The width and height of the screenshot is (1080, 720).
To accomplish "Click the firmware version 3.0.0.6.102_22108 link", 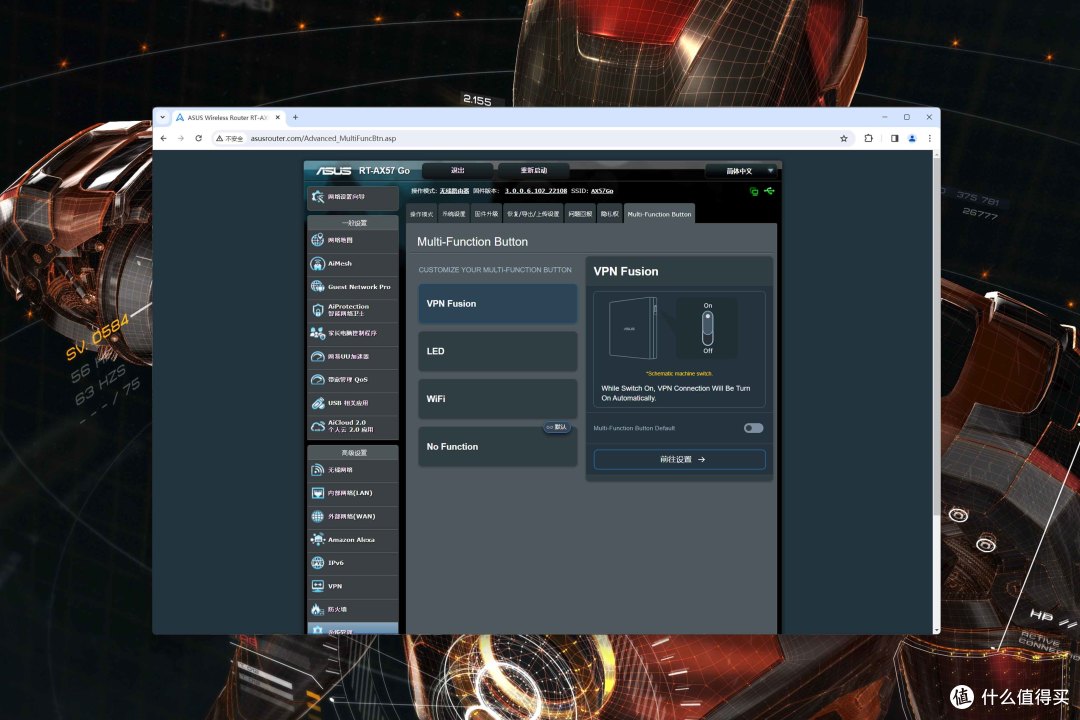I will [x=536, y=191].
